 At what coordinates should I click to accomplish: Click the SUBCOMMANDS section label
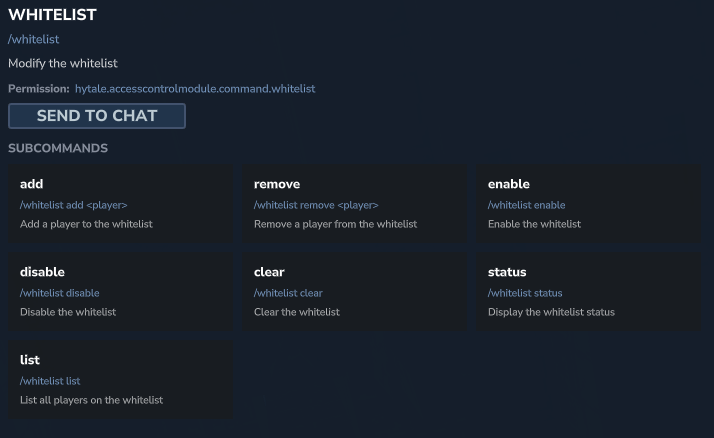coord(58,148)
